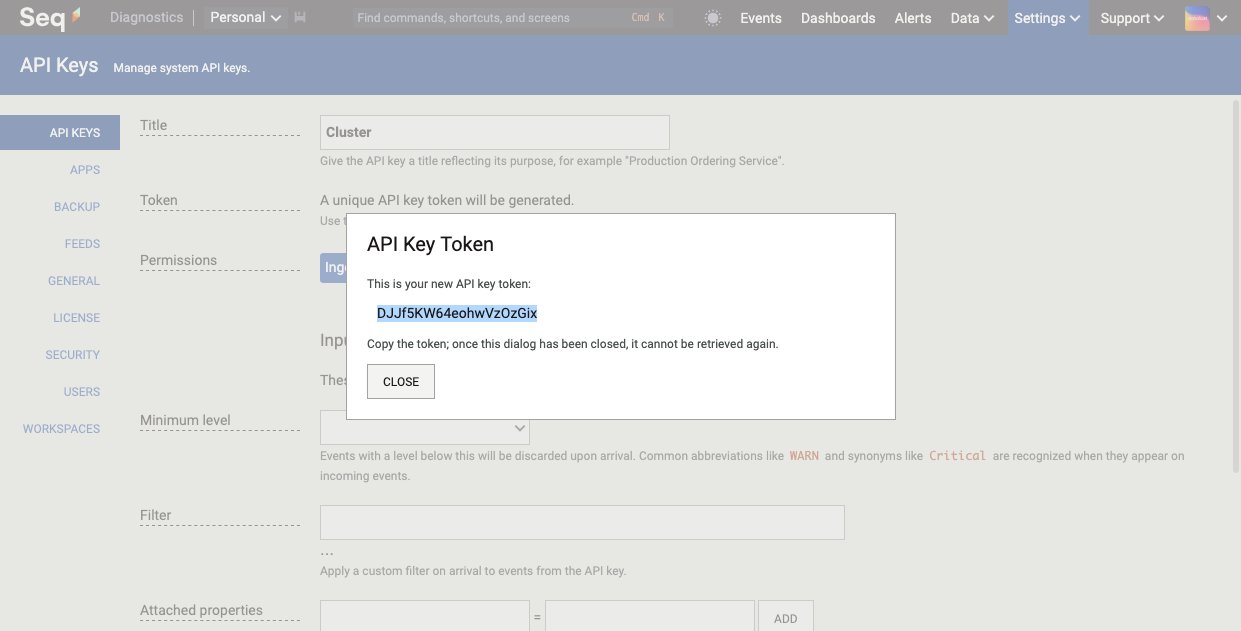Open USERS settings section
Viewport: 1241px width, 631px height.
click(x=82, y=392)
